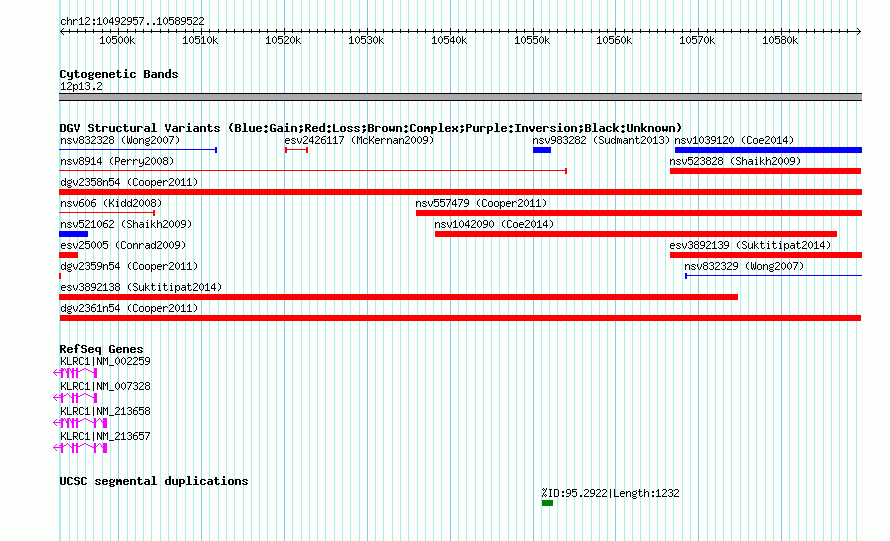Select the red loss bar of dgv2361n54

point(460,318)
